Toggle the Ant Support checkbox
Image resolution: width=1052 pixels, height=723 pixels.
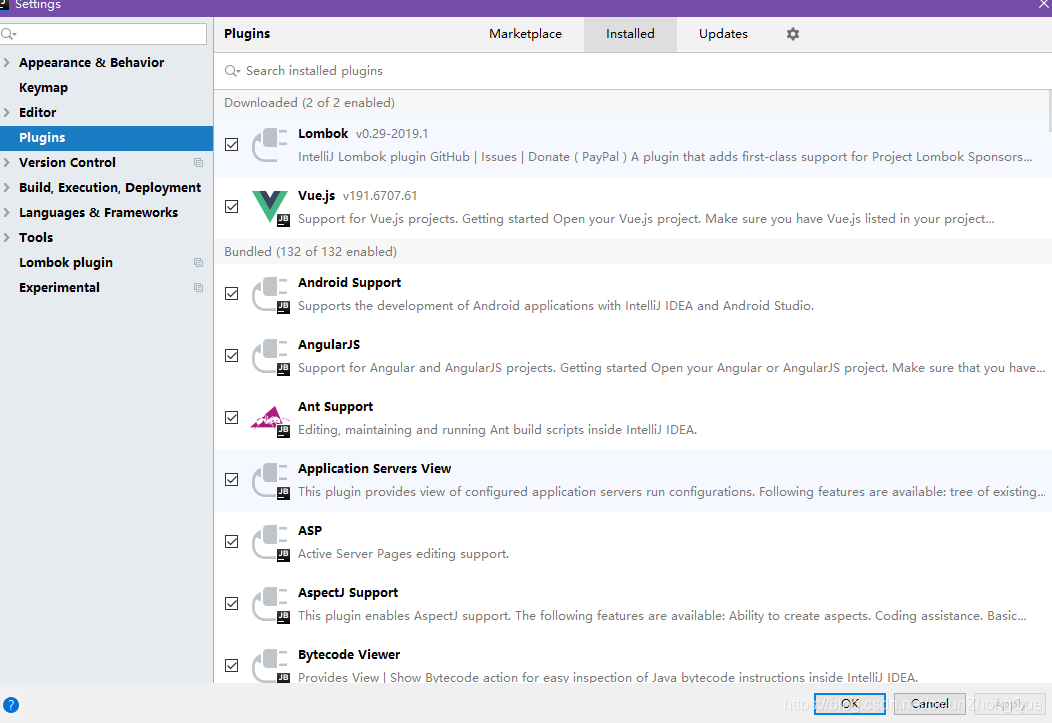(x=231, y=418)
